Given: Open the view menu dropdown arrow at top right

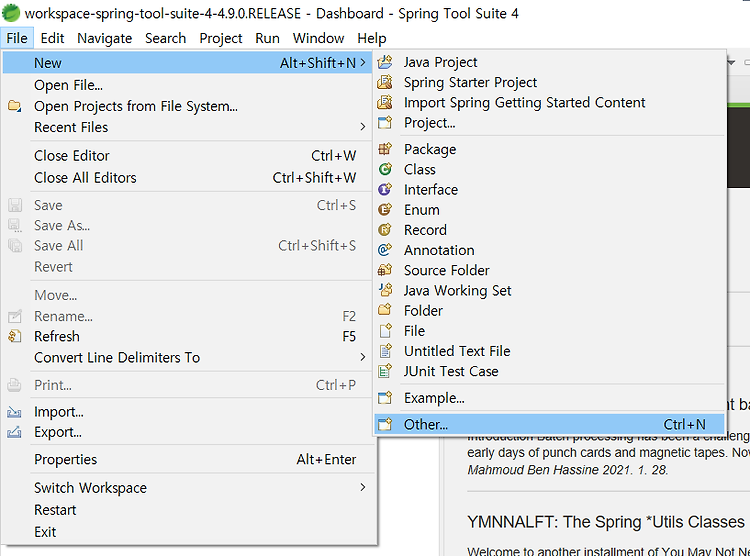Looking at the screenshot, I should click(x=731, y=62).
